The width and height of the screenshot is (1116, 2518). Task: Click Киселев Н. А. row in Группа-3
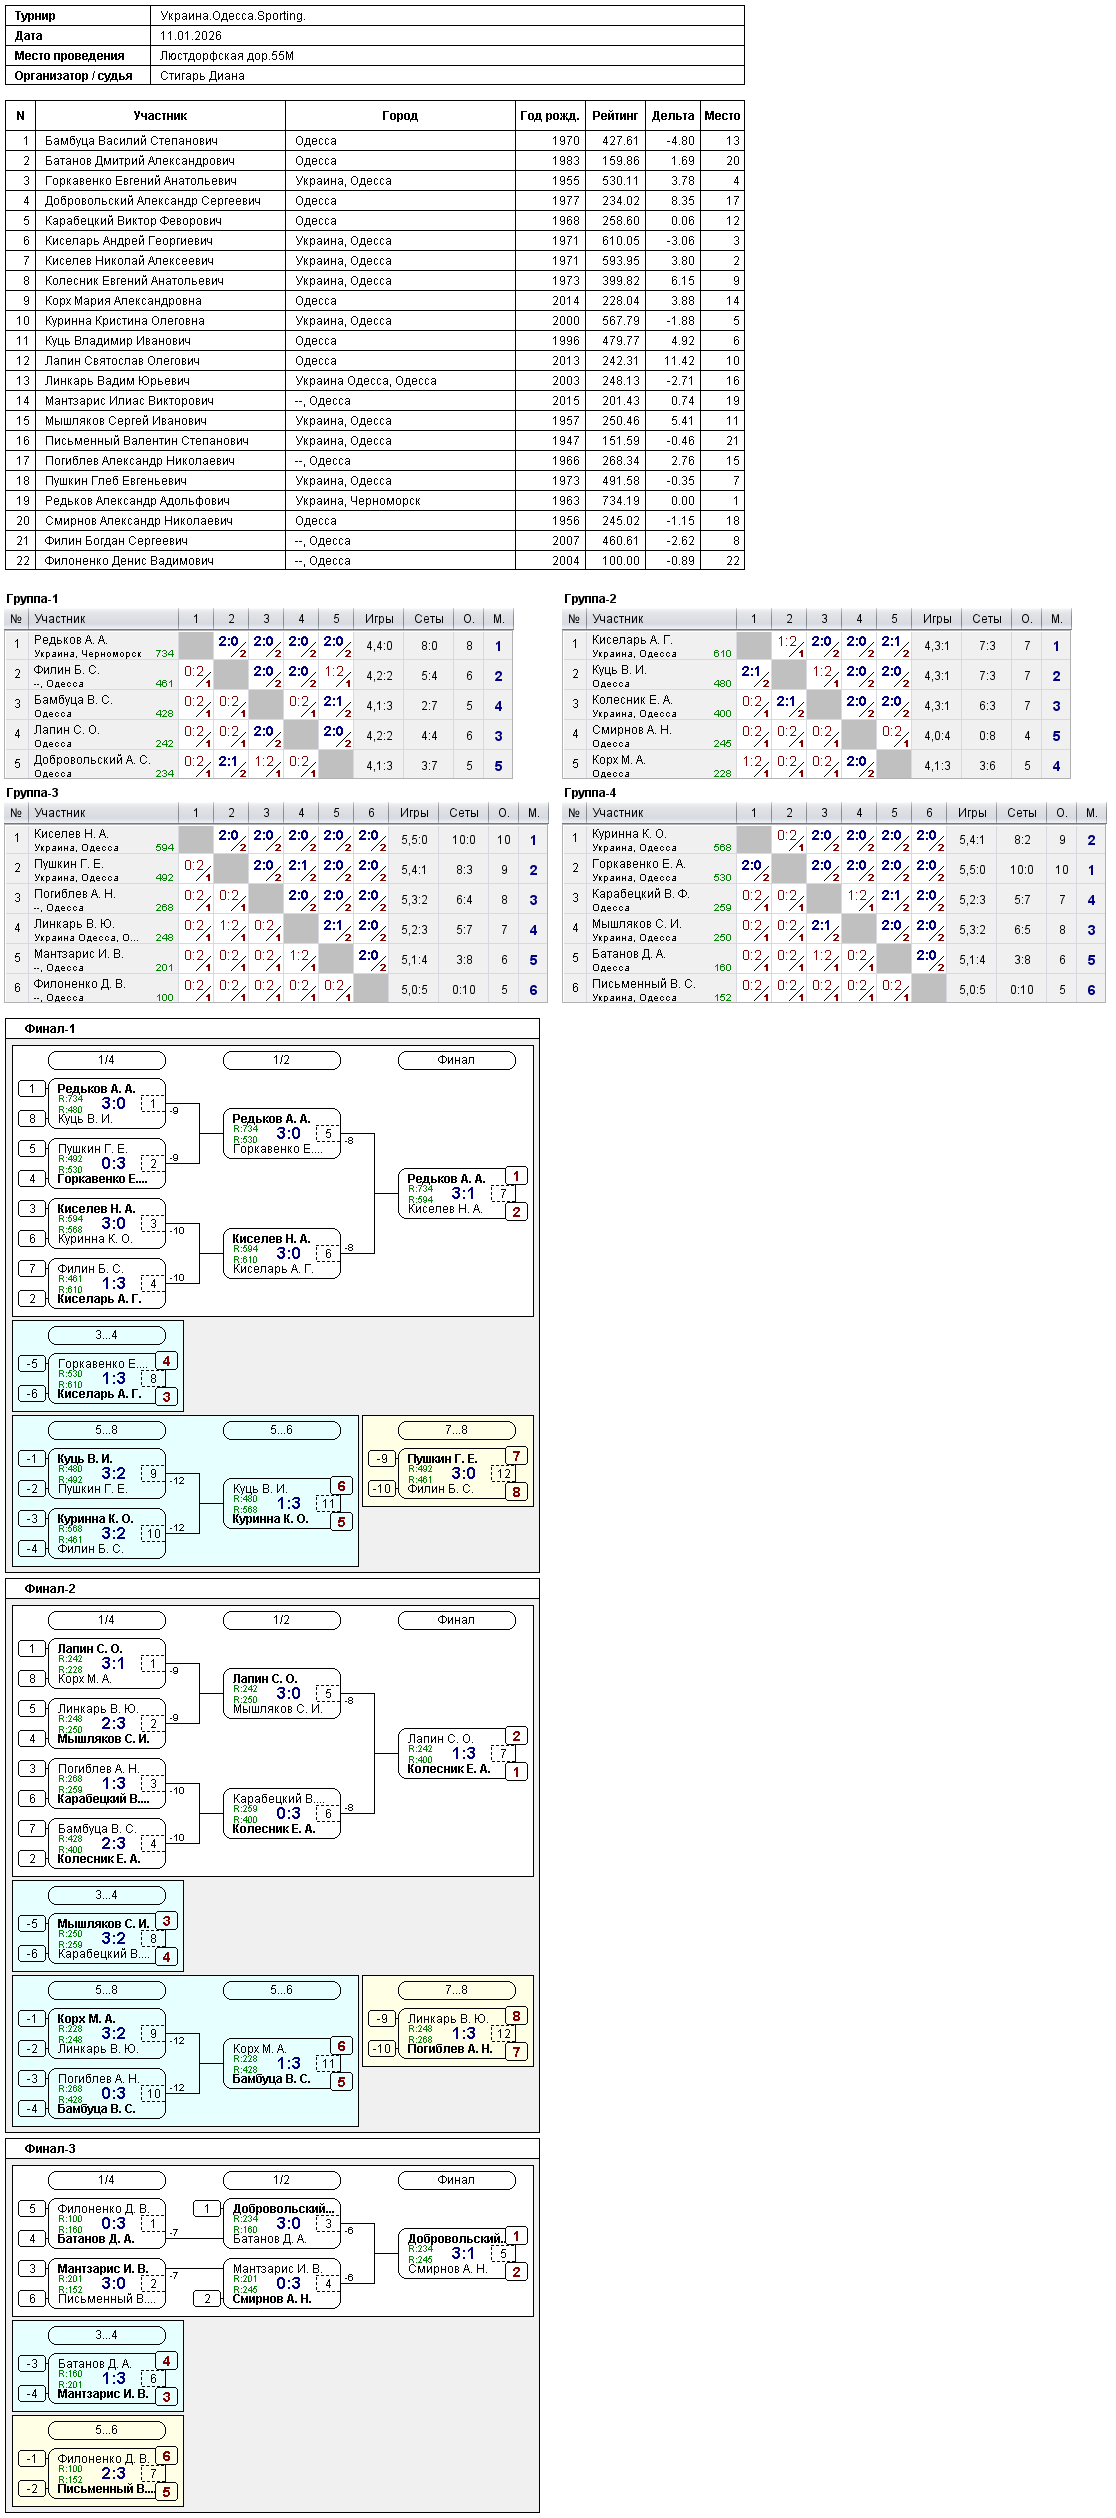pos(276,840)
